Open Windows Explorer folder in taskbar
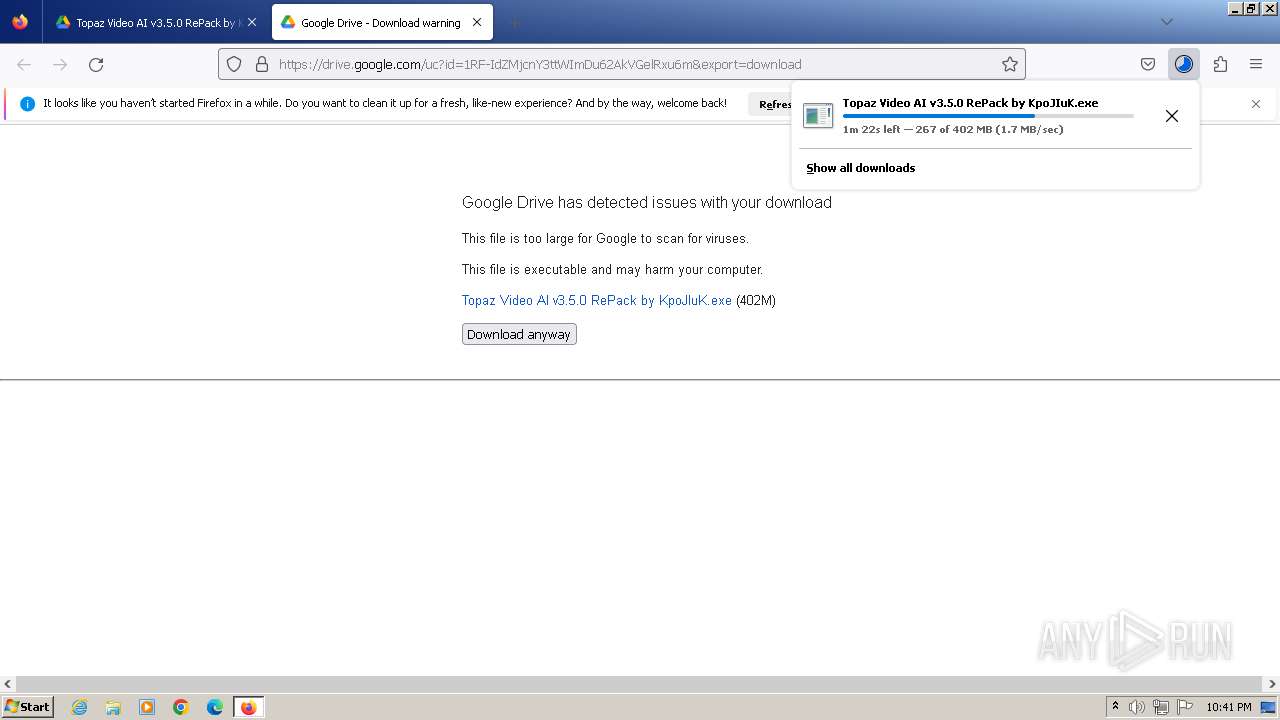This screenshot has width=1280, height=720. (x=113, y=707)
